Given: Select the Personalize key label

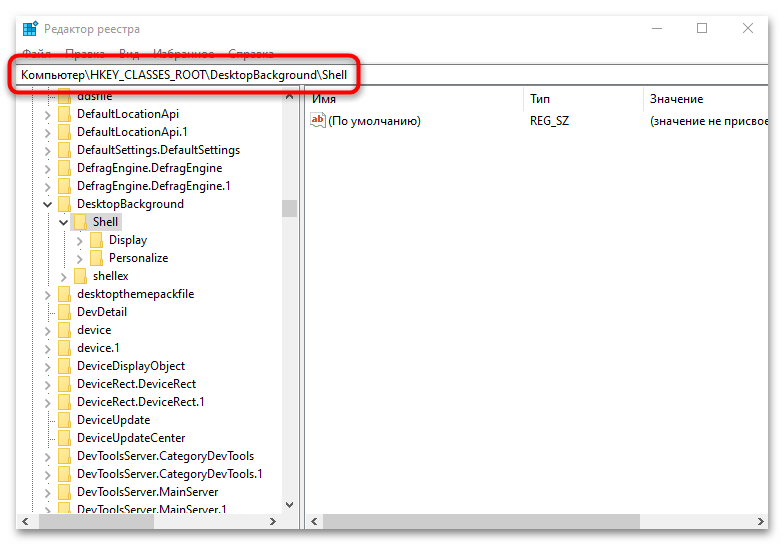Looking at the screenshot, I should point(138,258).
